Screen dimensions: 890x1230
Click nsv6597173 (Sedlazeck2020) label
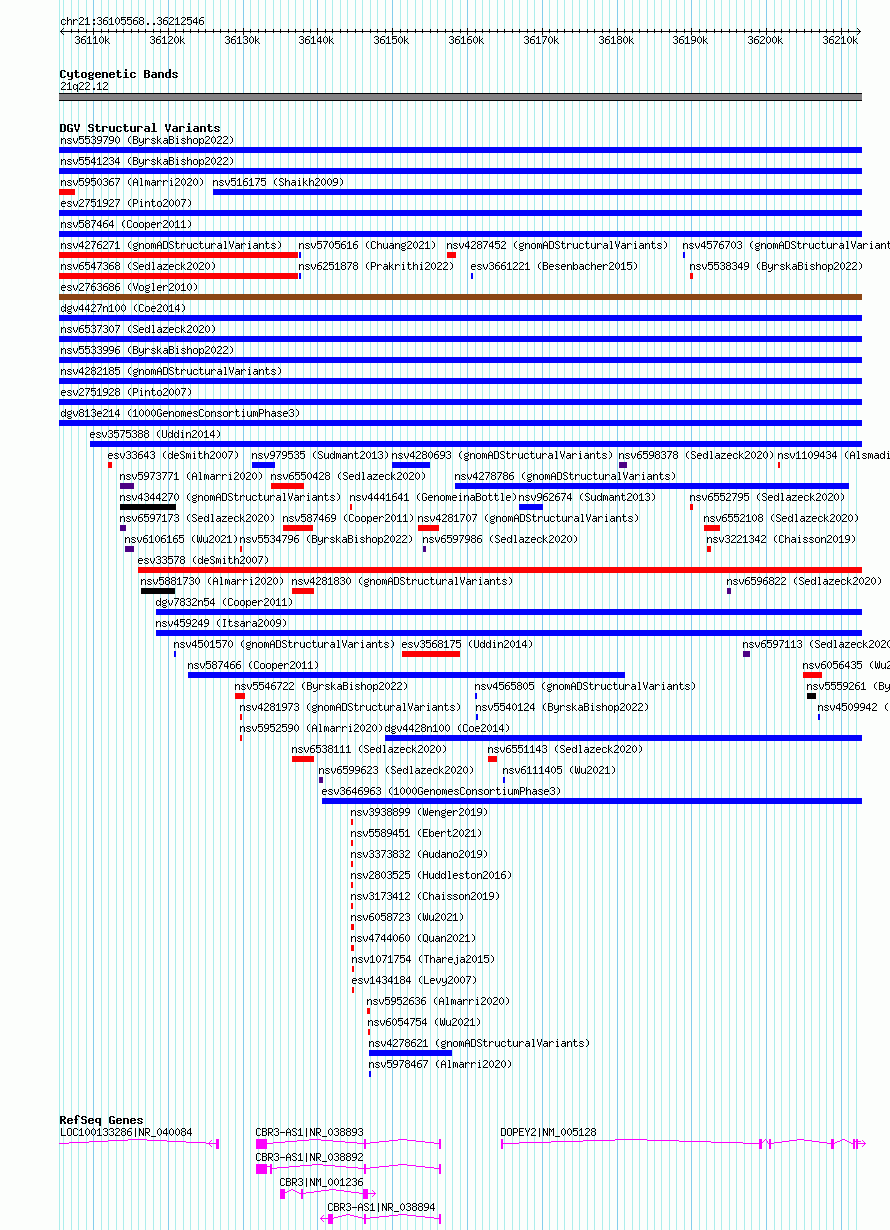tap(198, 518)
